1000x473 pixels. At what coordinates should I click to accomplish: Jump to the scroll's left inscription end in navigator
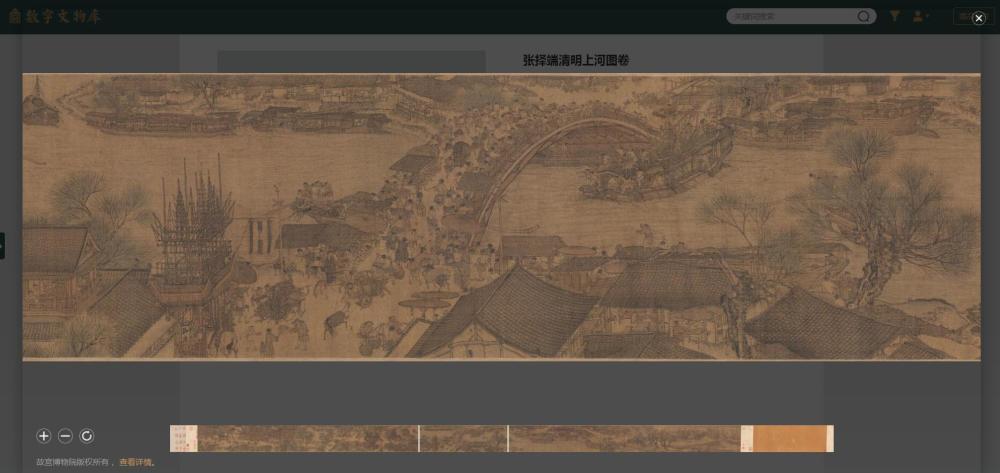tap(184, 439)
